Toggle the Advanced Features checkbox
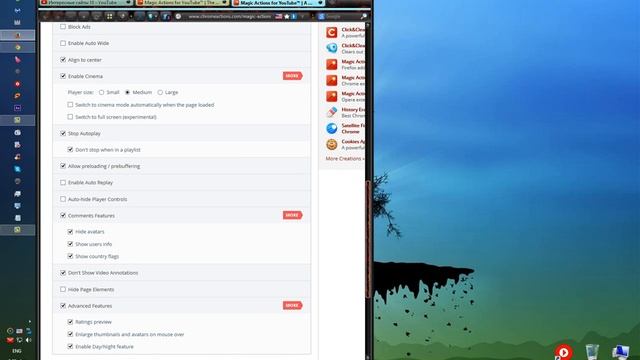The image size is (640, 360). pyautogui.click(x=63, y=306)
